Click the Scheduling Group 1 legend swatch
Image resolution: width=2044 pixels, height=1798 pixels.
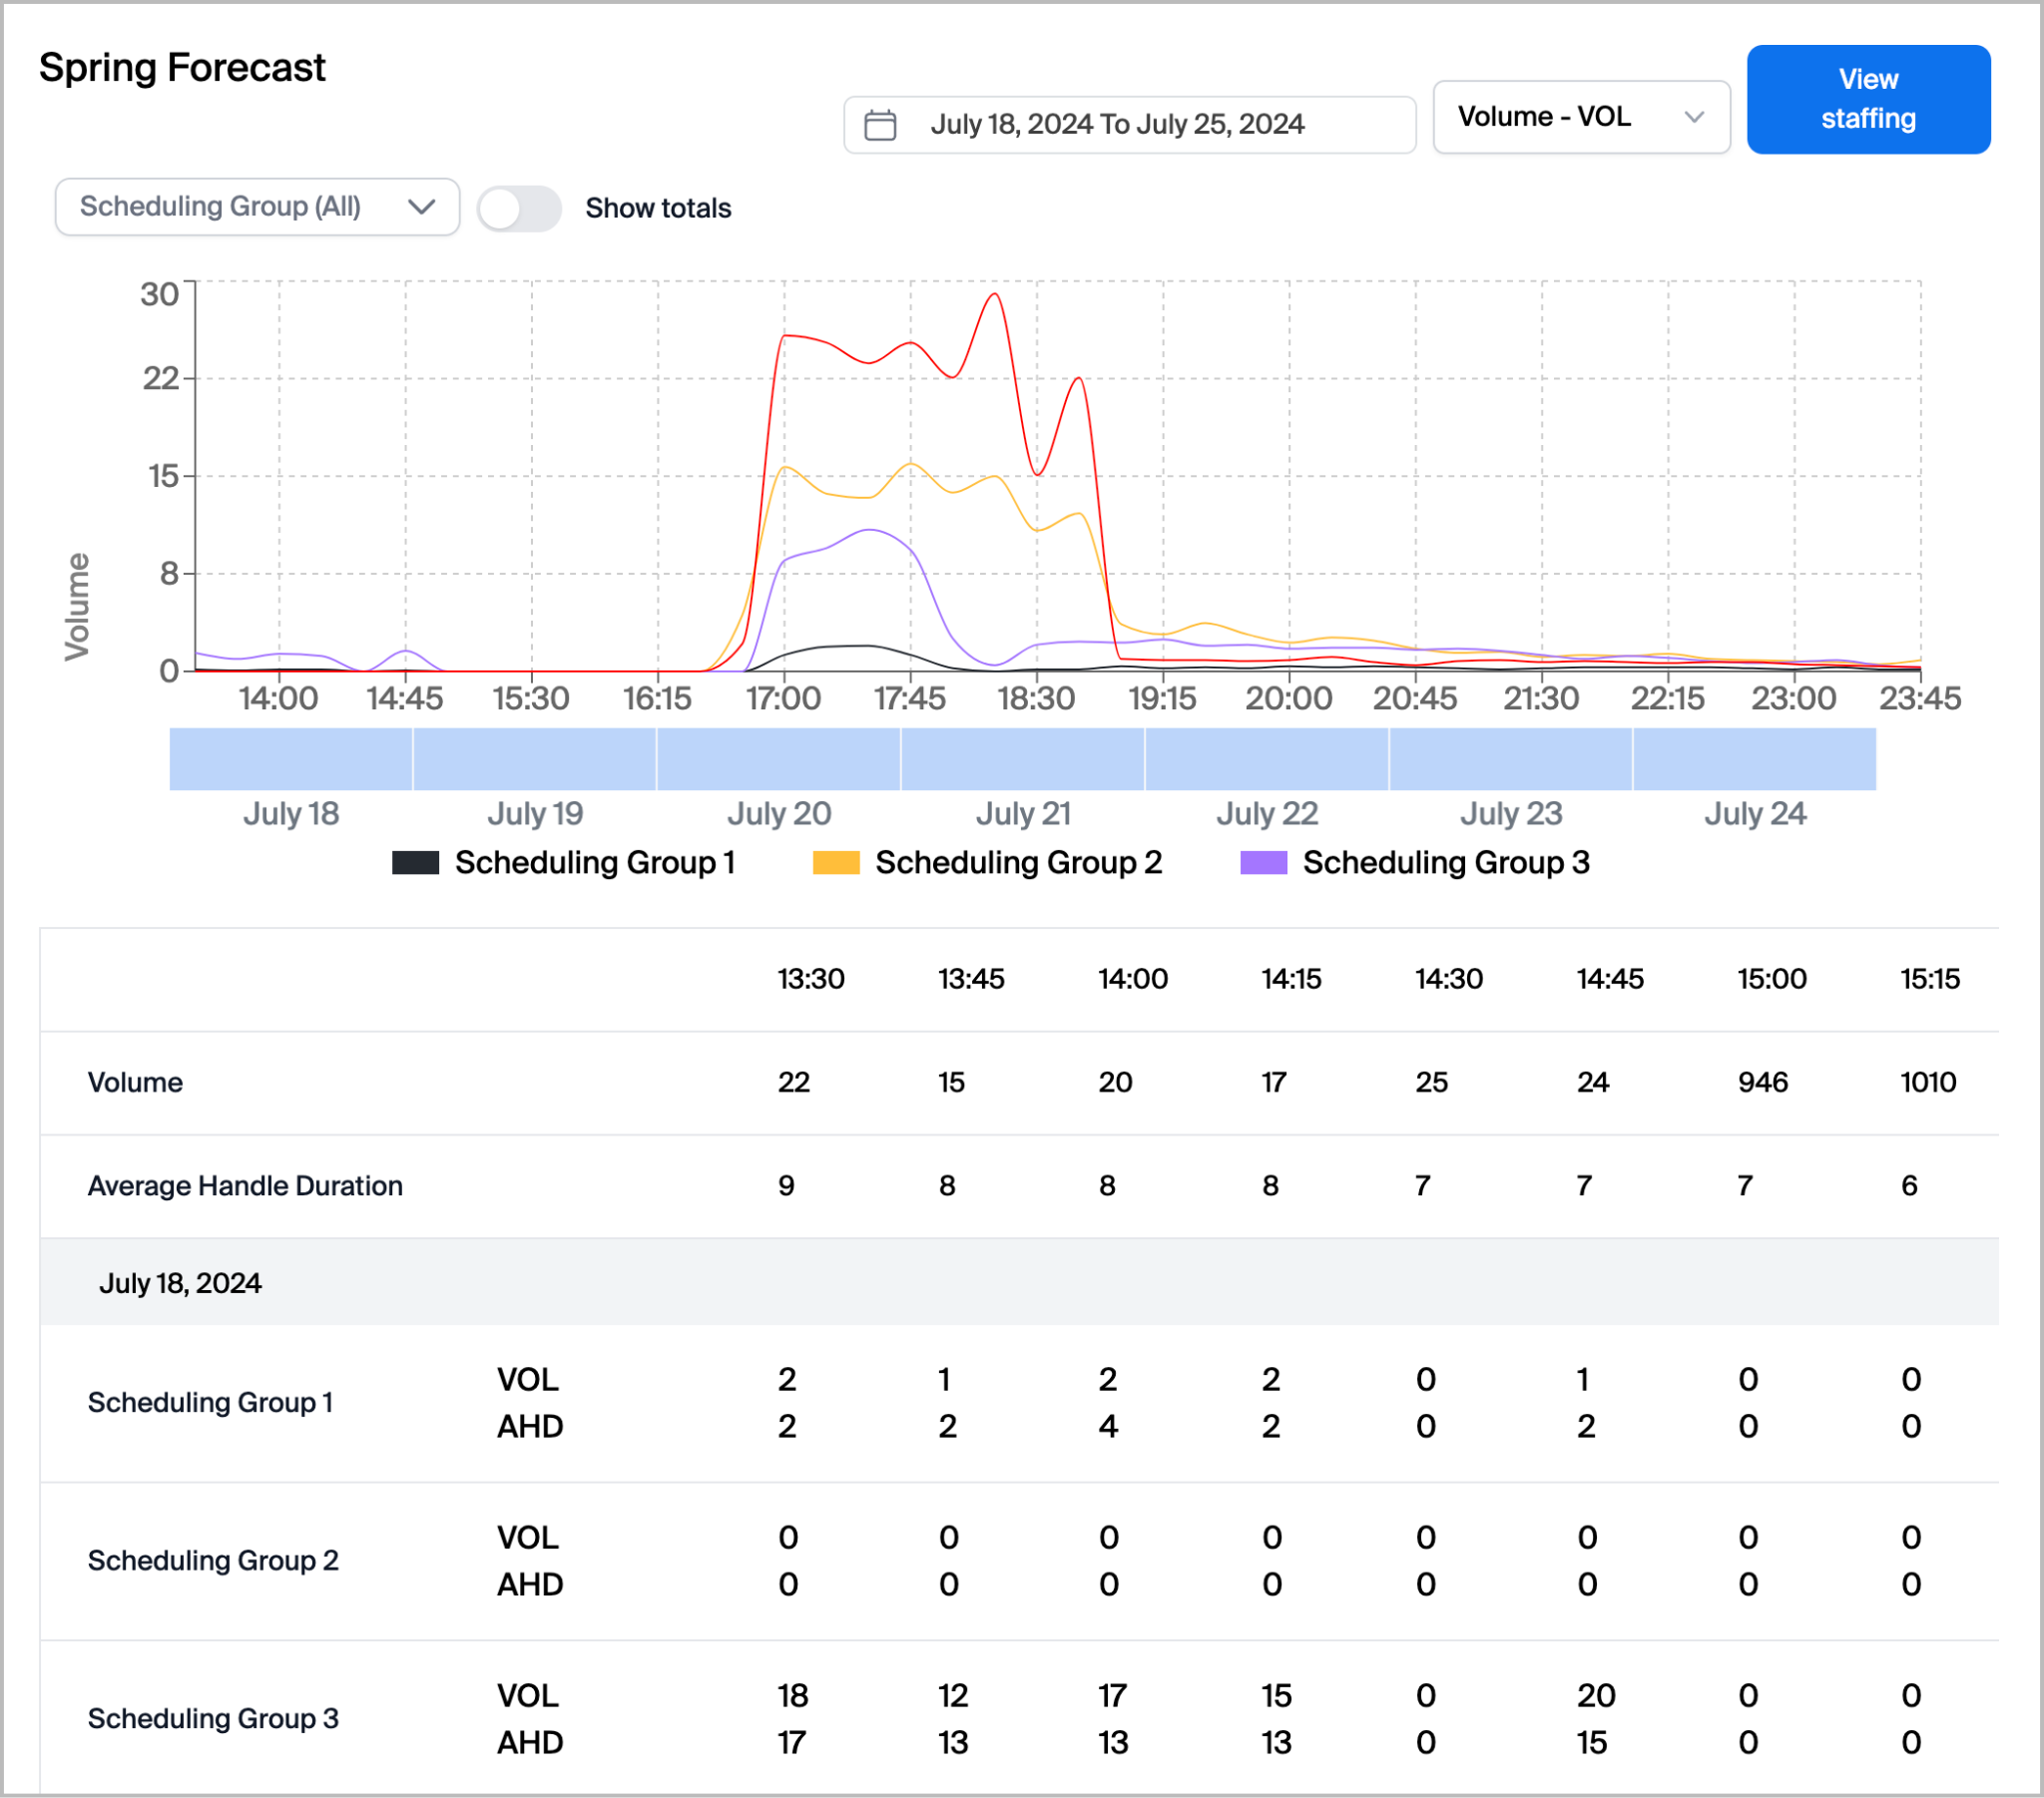[x=415, y=863]
